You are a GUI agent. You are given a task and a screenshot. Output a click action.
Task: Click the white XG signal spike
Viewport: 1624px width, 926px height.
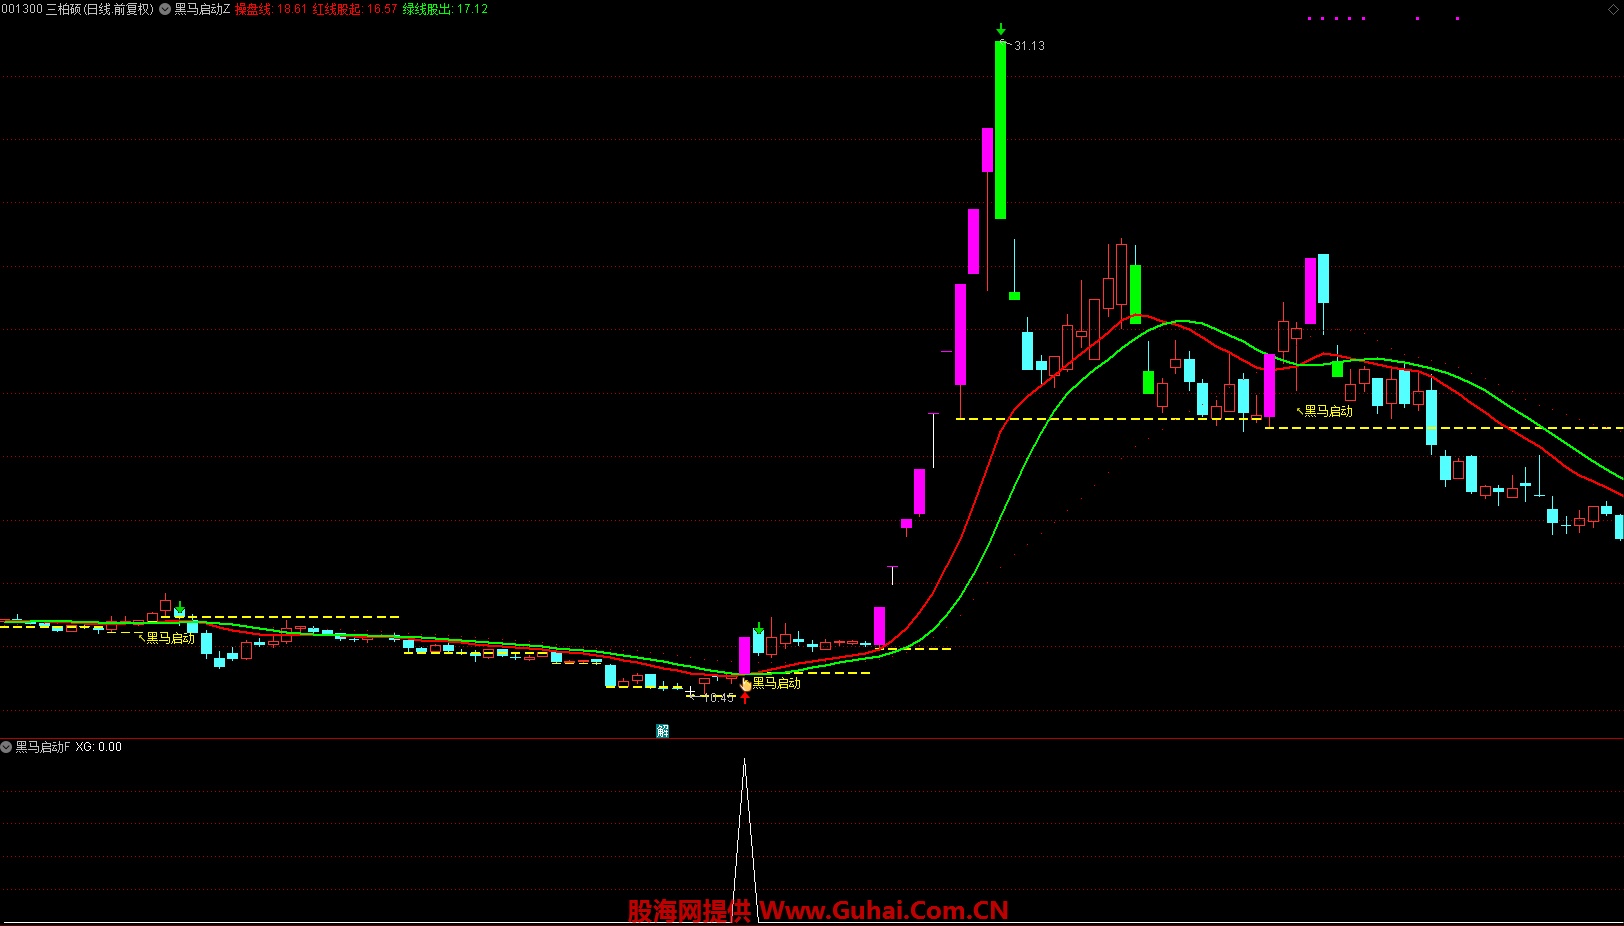(744, 838)
